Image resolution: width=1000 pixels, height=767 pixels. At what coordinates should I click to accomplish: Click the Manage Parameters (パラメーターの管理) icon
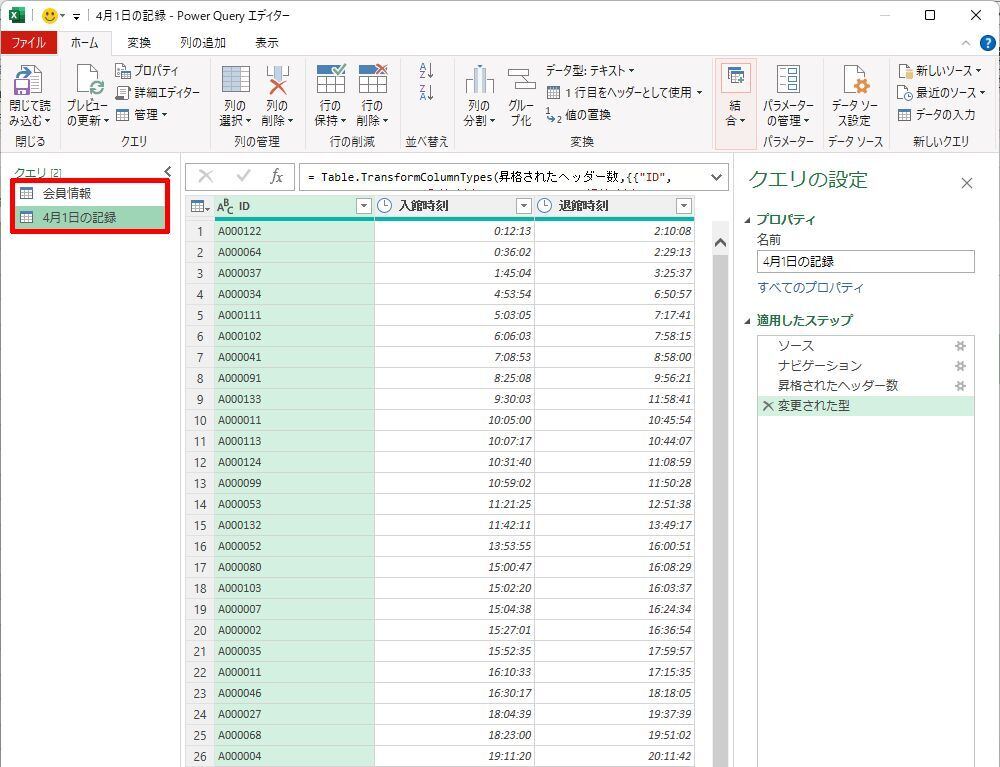pos(788,79)
